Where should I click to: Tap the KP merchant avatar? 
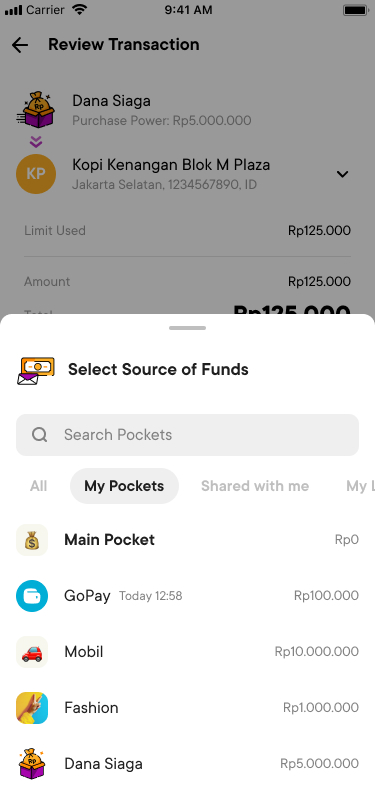(x=36, y=174)
